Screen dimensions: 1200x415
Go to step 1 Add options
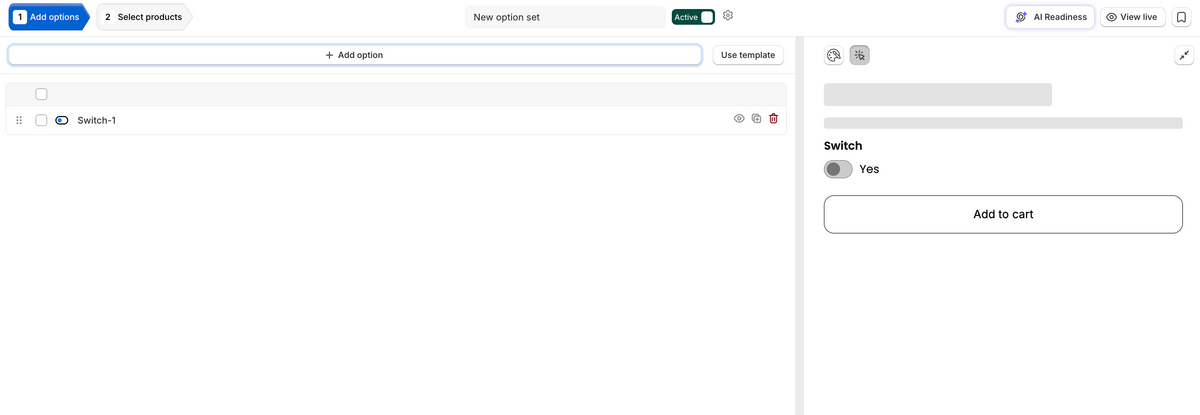(48, 17)
